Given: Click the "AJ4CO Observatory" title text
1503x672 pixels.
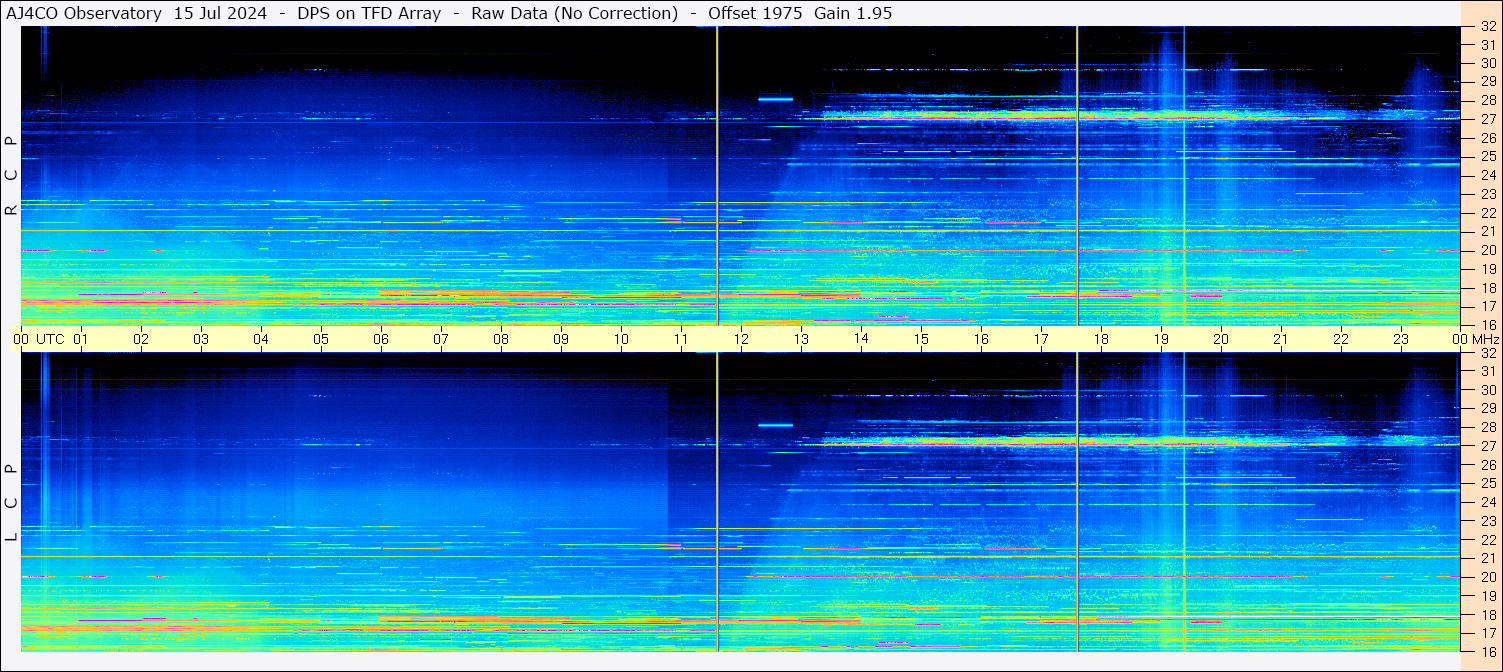Looking at the screenshot, I should 84,13.
